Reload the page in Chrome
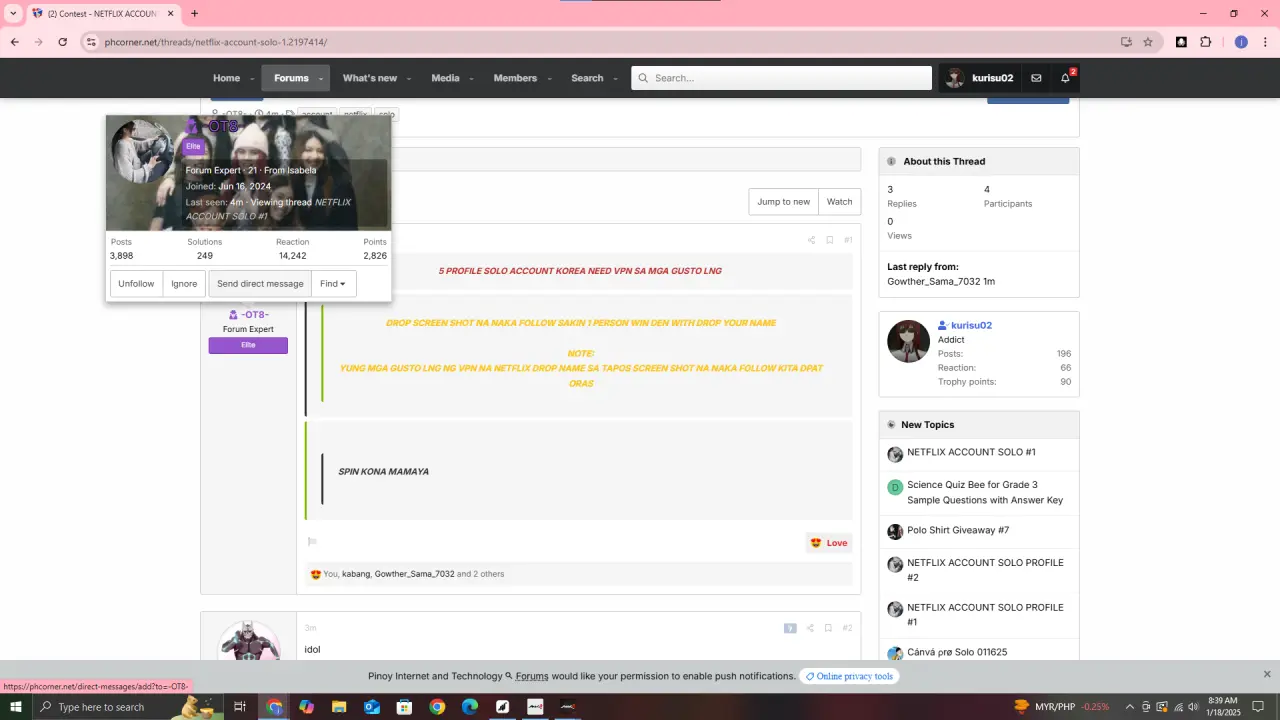Image resolution: width=1280 pixels, height=720 pixels. (62, 42)
